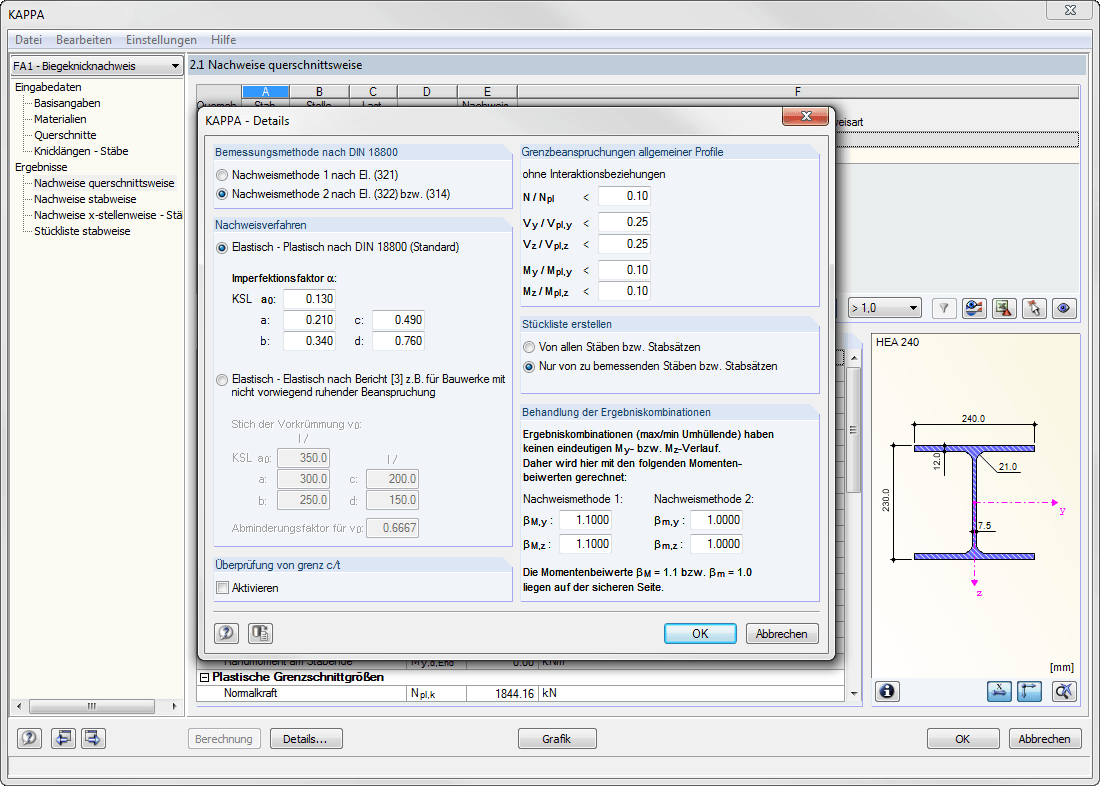The width and height of the screenshot is (1100, 786).
Task: Click the results table scroll down arrow
Action: pos(854,693)
